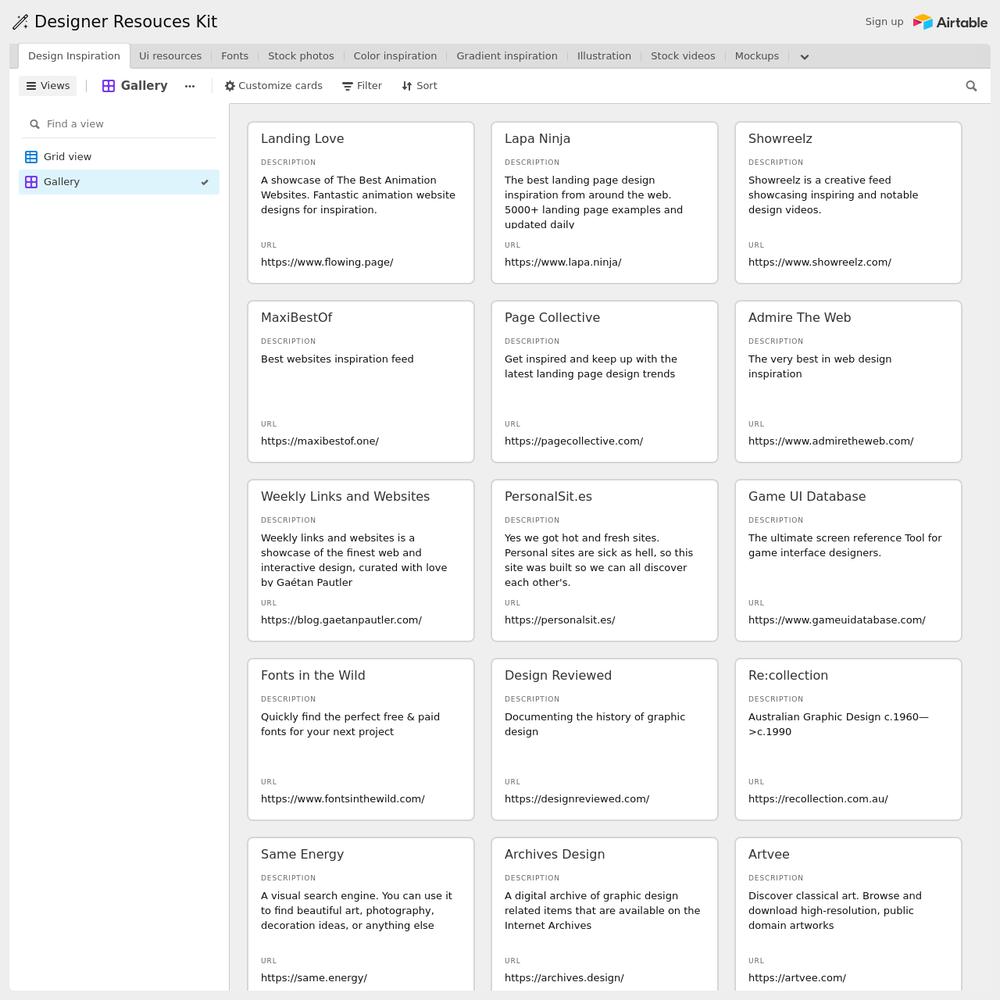
Task: Click the https://www.flowing.page/ URL
Action: pos(327,262)
